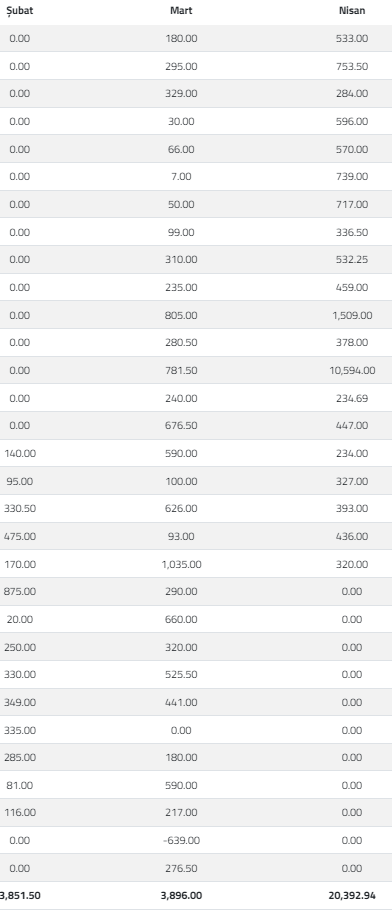The image size is (392, 910).
Task: Select the Nisan value 10,594.00
Action: [352, 370]
